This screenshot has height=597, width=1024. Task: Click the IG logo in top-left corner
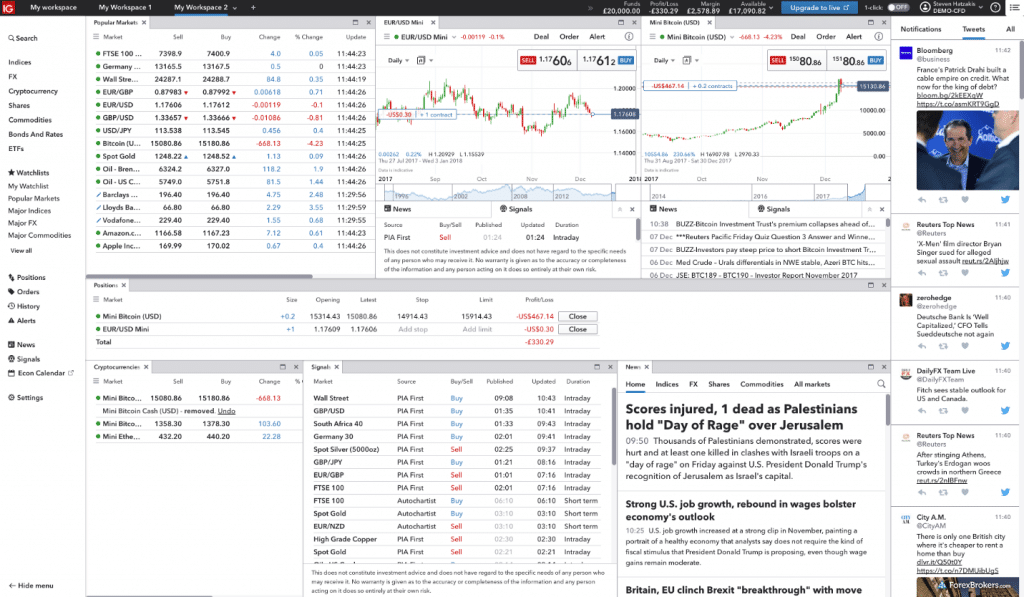pos(10,7)
